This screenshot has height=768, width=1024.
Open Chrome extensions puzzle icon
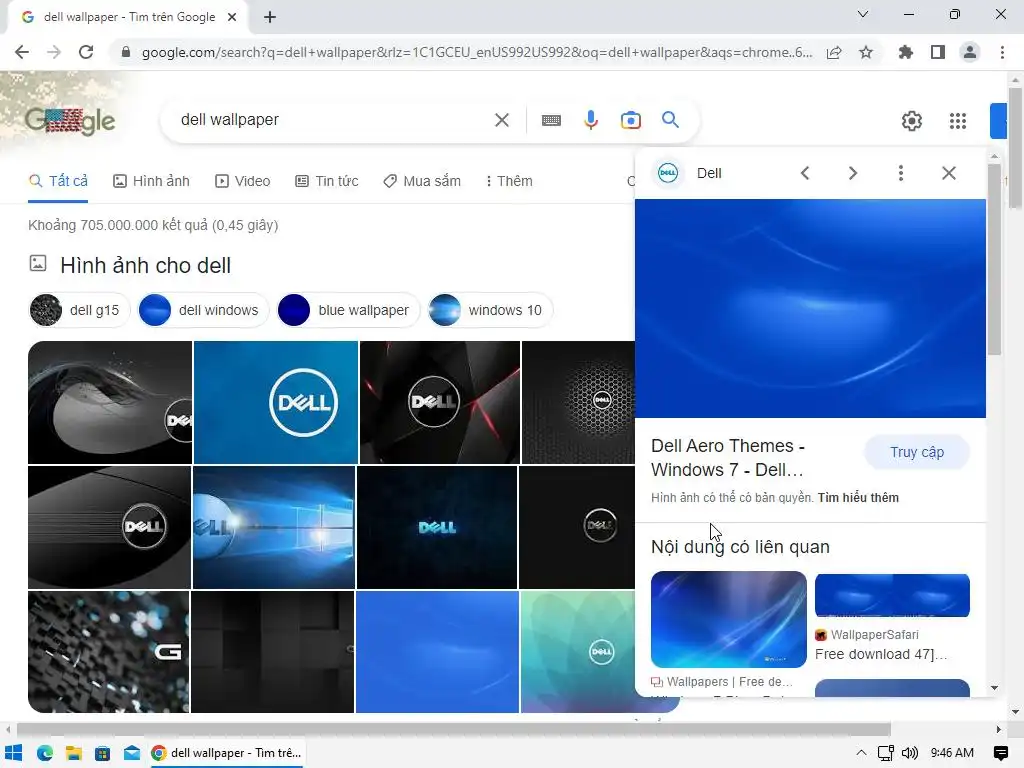click(905, 52)
